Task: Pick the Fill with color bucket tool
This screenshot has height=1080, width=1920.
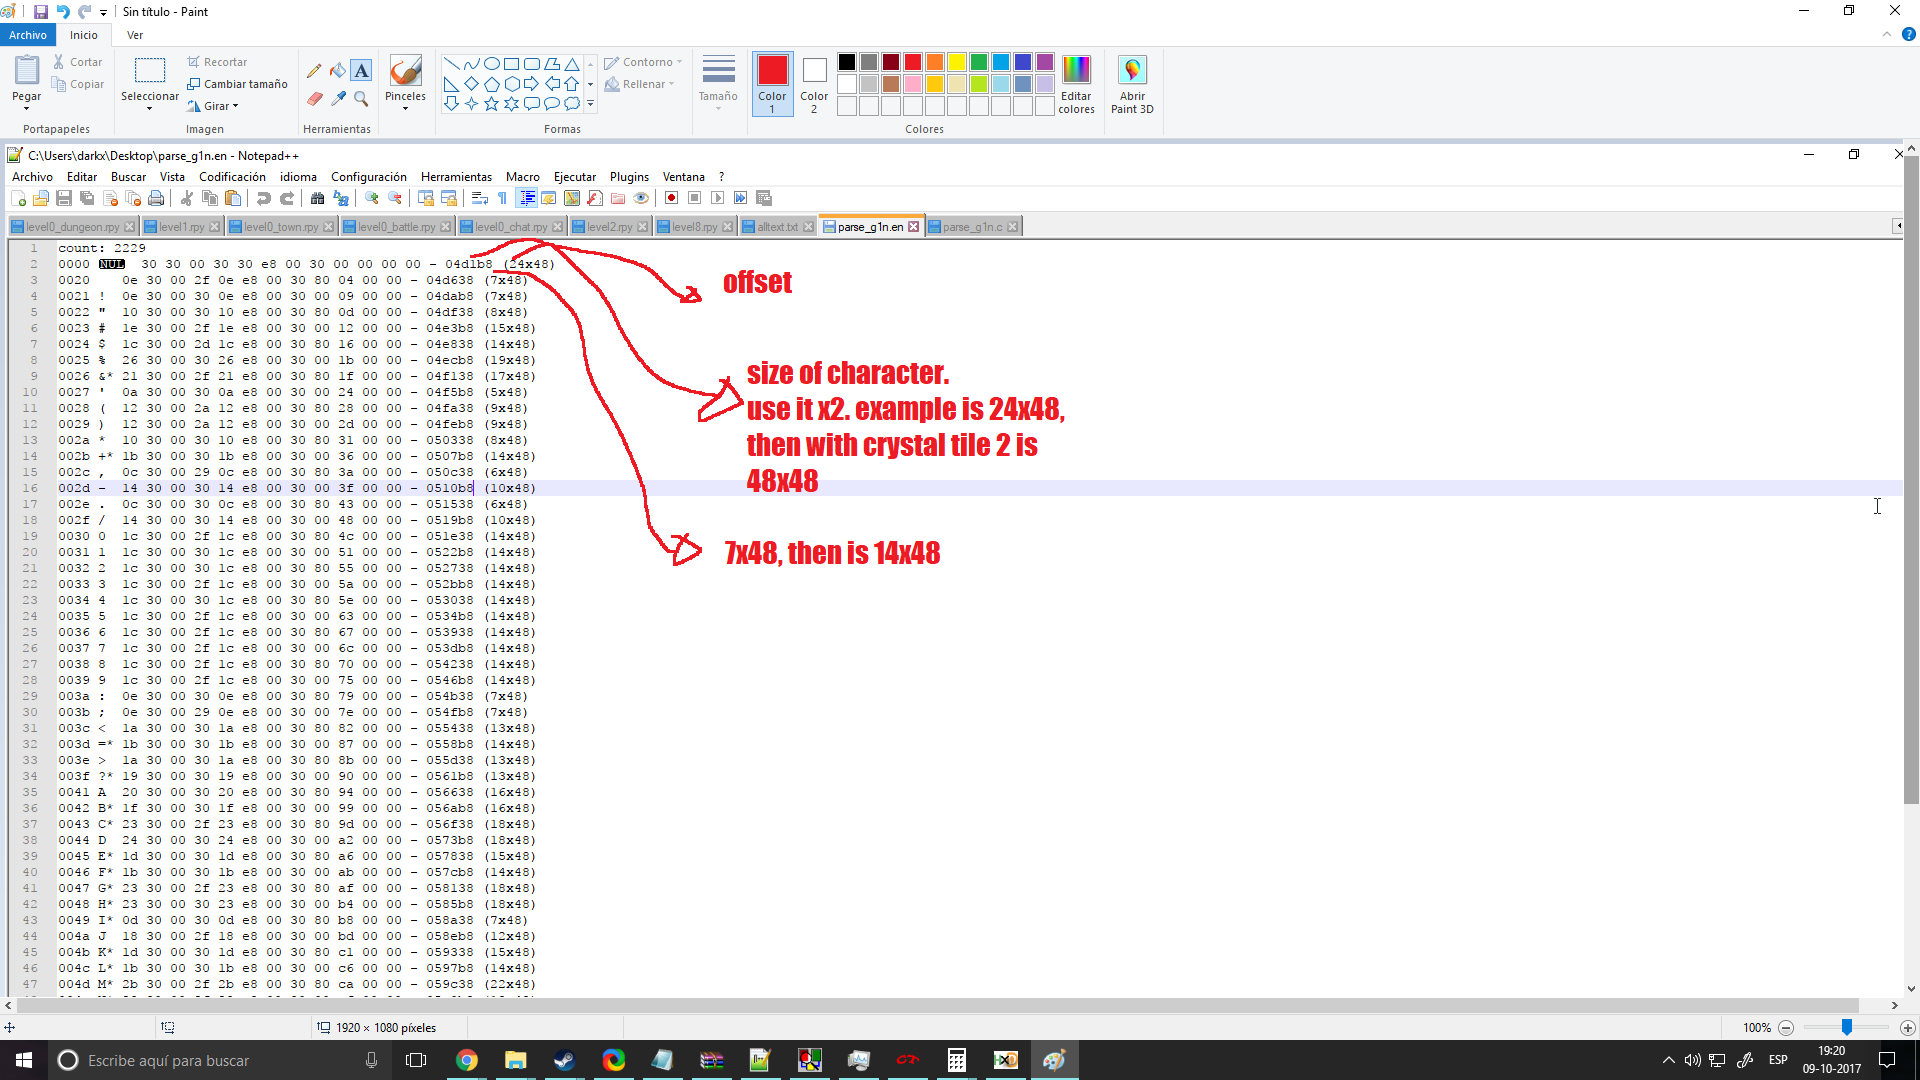Action: [x=338, y=71]
